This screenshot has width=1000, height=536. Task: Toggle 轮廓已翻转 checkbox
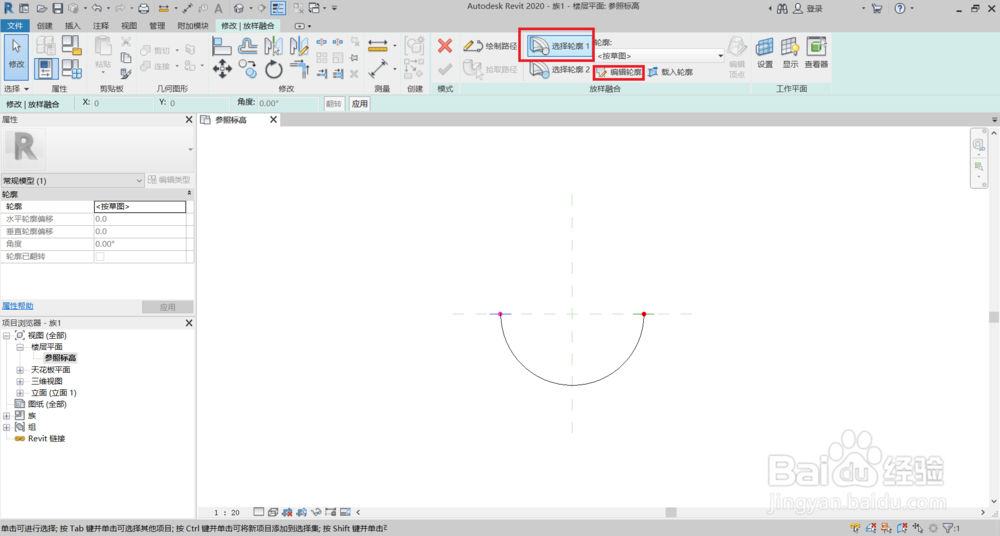point(99,257)
